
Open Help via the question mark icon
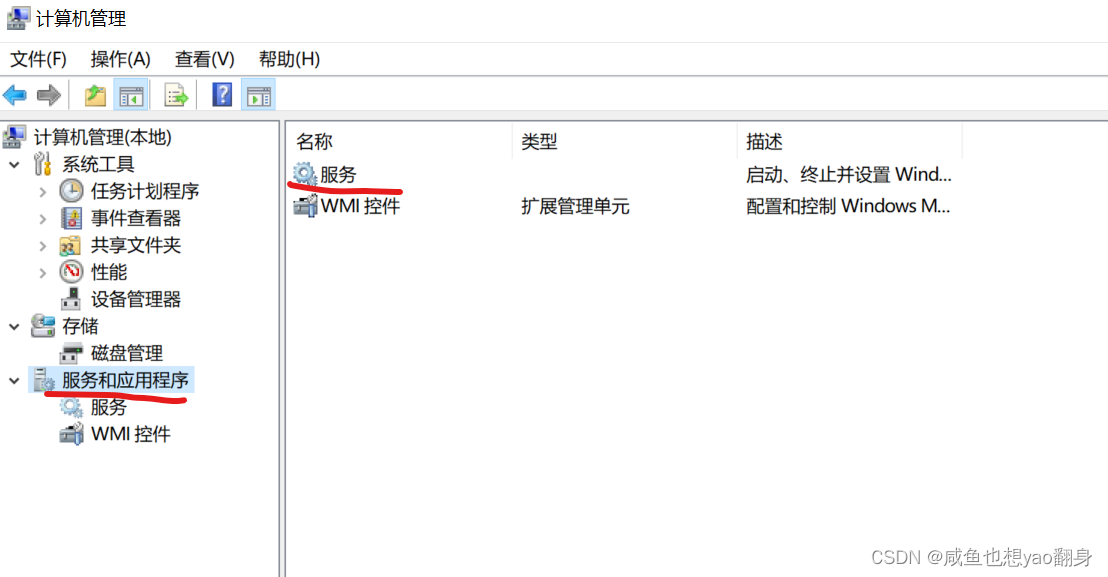[x=223, y=95]
